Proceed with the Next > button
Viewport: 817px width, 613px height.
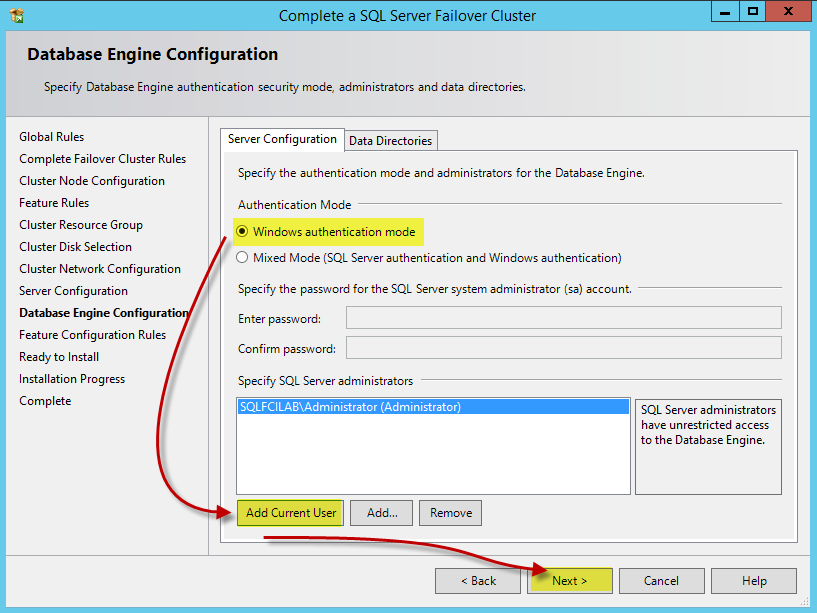[570, 581]
